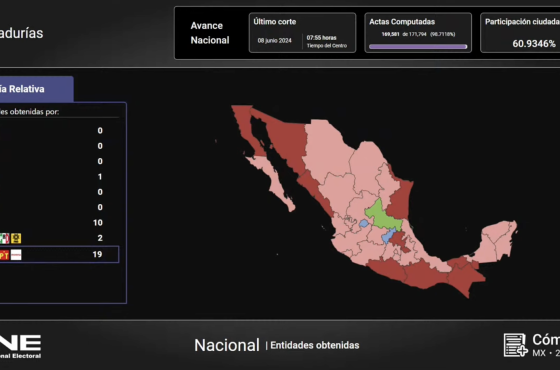
Task: Click the white Morena party logo
Action: (x=16, y=255)
